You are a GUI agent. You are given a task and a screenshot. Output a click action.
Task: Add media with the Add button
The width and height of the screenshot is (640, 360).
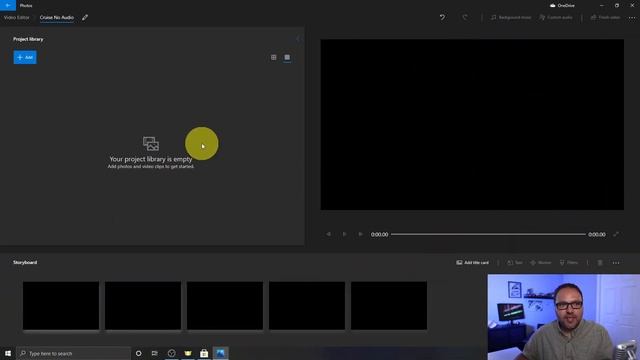click(x=25, y=57)
